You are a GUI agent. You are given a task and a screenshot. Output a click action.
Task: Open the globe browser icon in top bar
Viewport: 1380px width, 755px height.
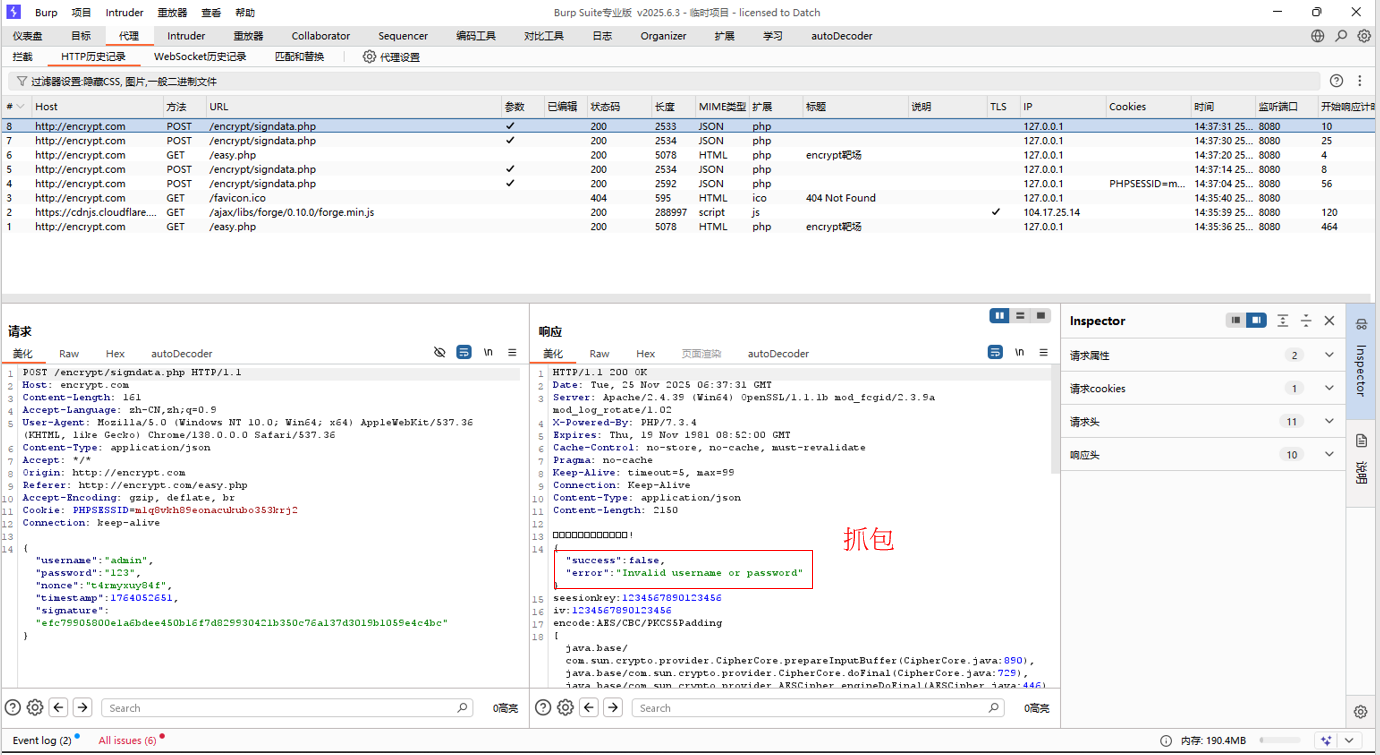tap(1317, 36)
